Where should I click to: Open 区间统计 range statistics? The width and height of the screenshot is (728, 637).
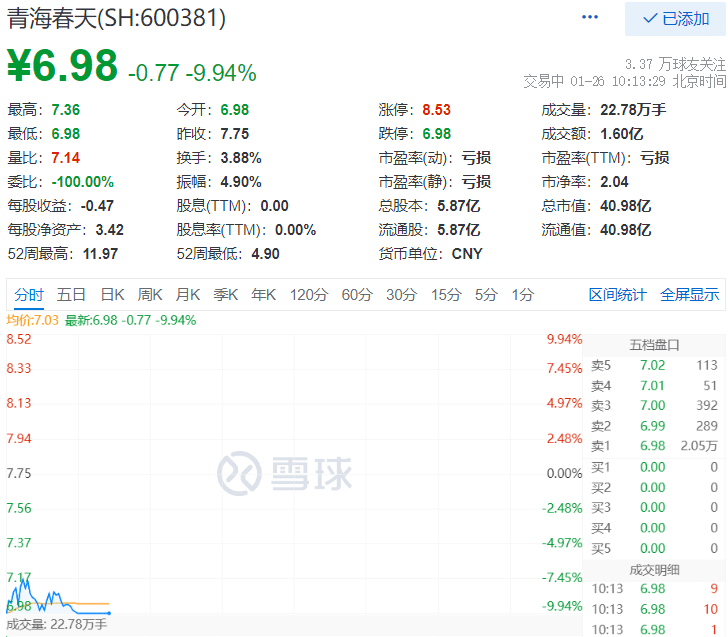[617, 295]
